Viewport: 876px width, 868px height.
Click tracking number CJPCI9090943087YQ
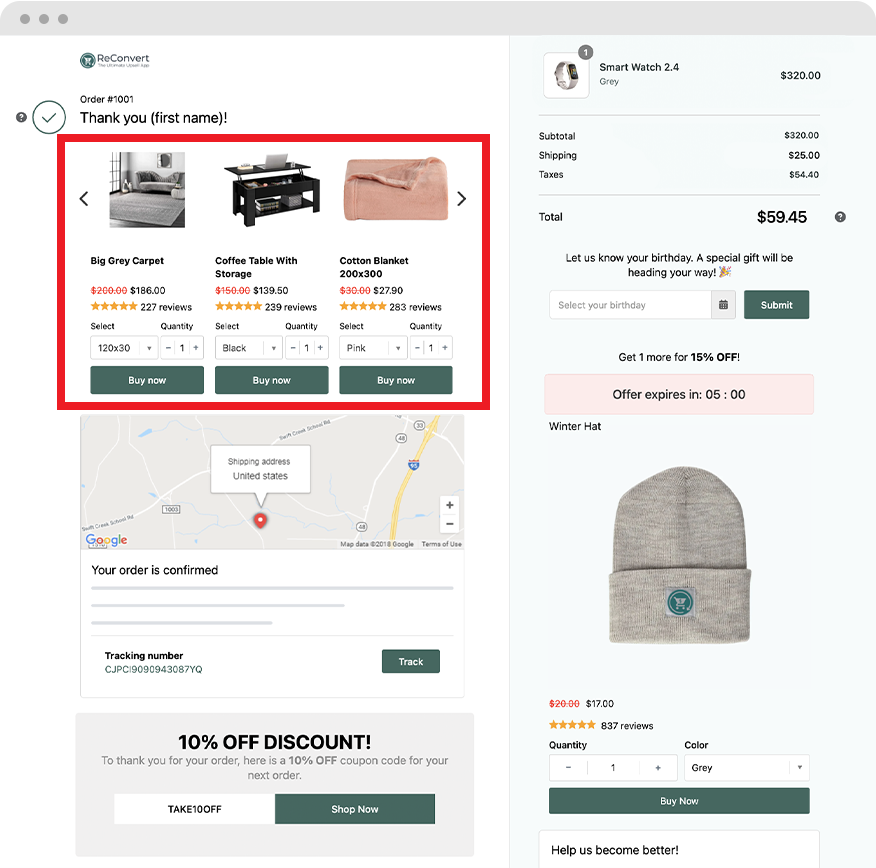[154, 669]
